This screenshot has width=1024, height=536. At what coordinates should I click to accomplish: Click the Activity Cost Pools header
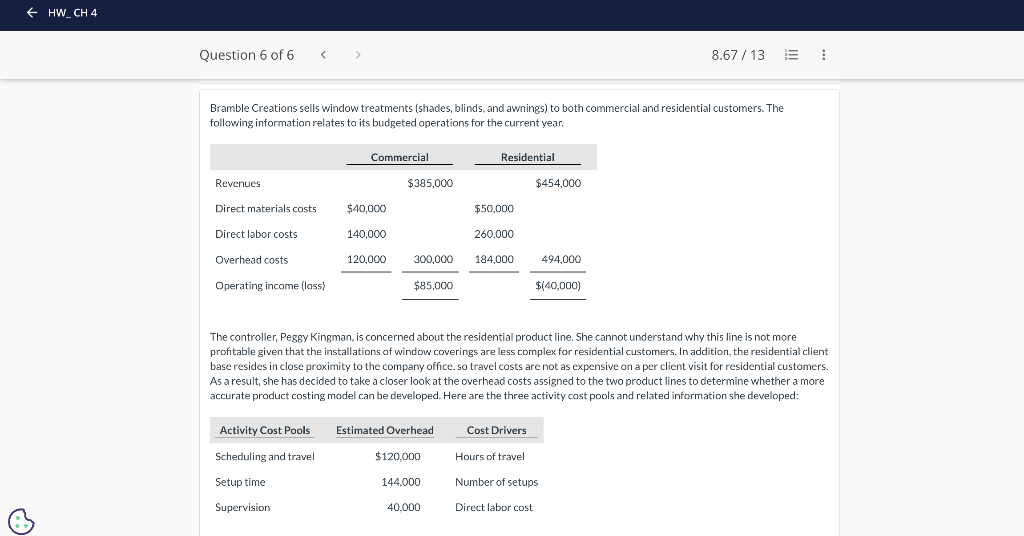coord(265,430)
